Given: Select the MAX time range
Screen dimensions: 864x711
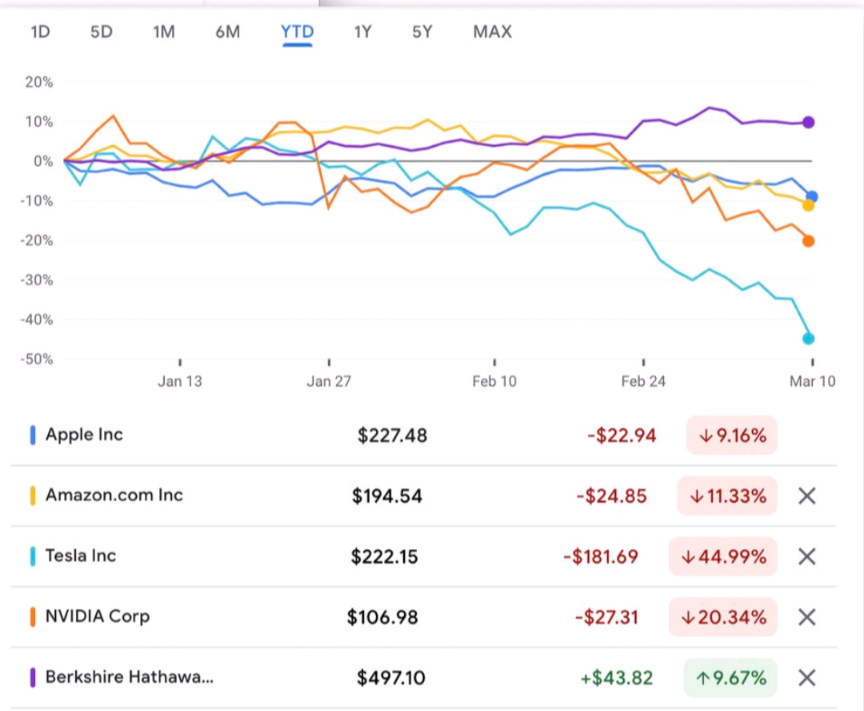Looking at the screenshot, I should click(x=492, y=32).
